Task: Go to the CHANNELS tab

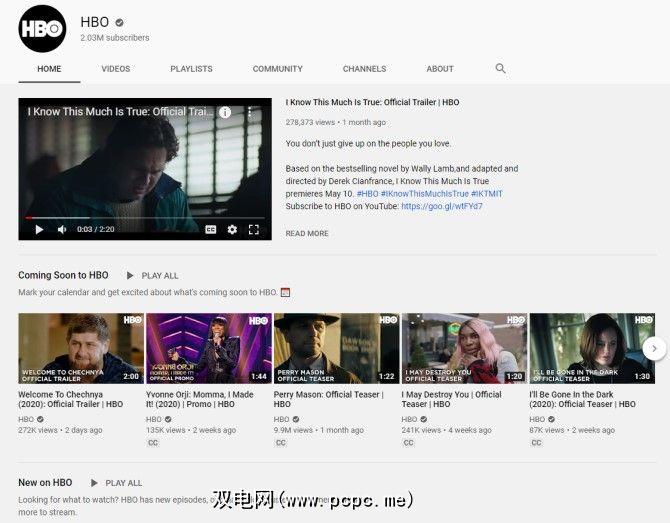Action: [x=364, y=69]
